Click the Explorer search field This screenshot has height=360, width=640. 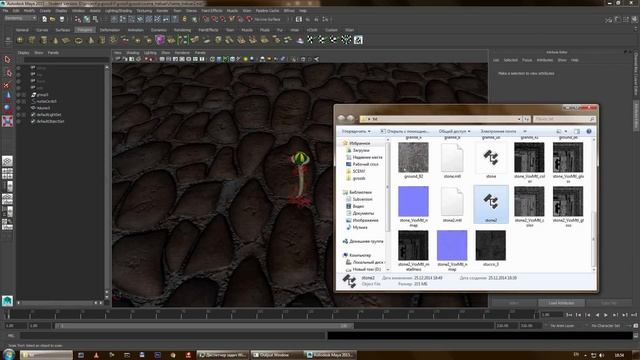pyautogui.click(x=564, y=119)
